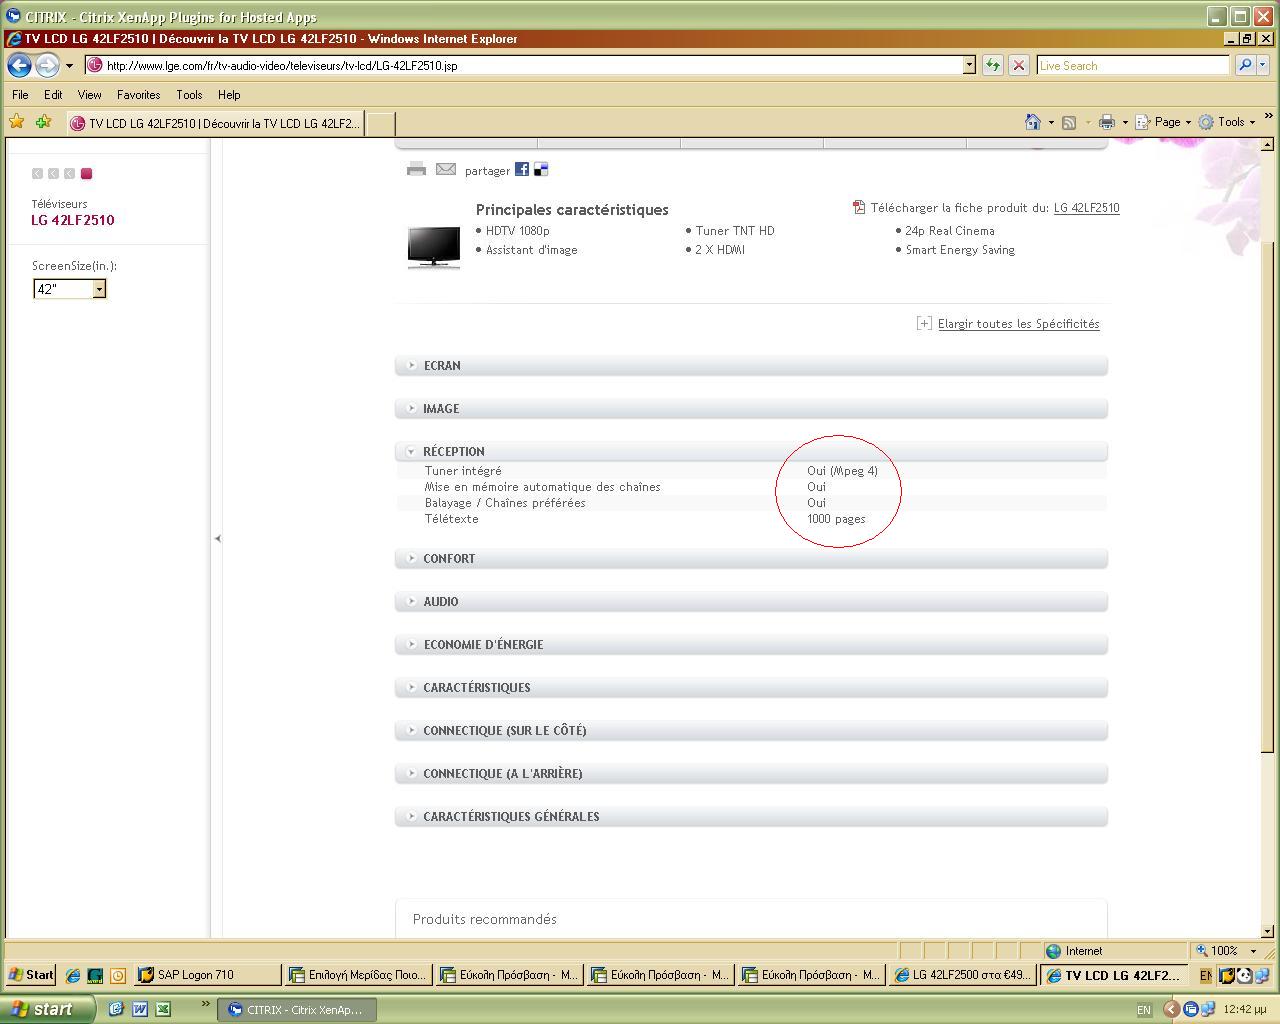Select the TV LCD LG 42LF2510 browser tab
This screenshot has height=1024, width=1280.
(x=215, y=124)
